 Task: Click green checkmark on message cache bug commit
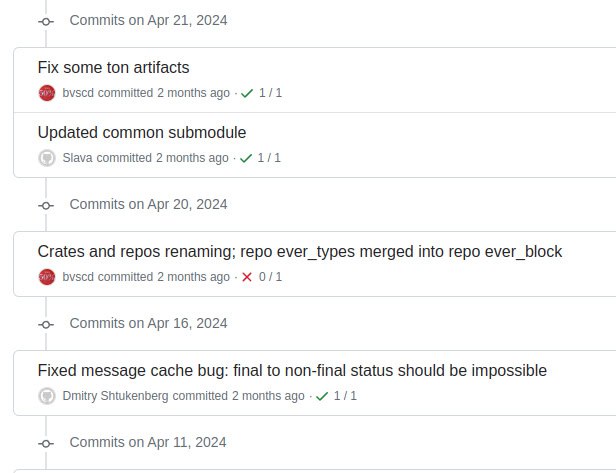pos(322,396)
